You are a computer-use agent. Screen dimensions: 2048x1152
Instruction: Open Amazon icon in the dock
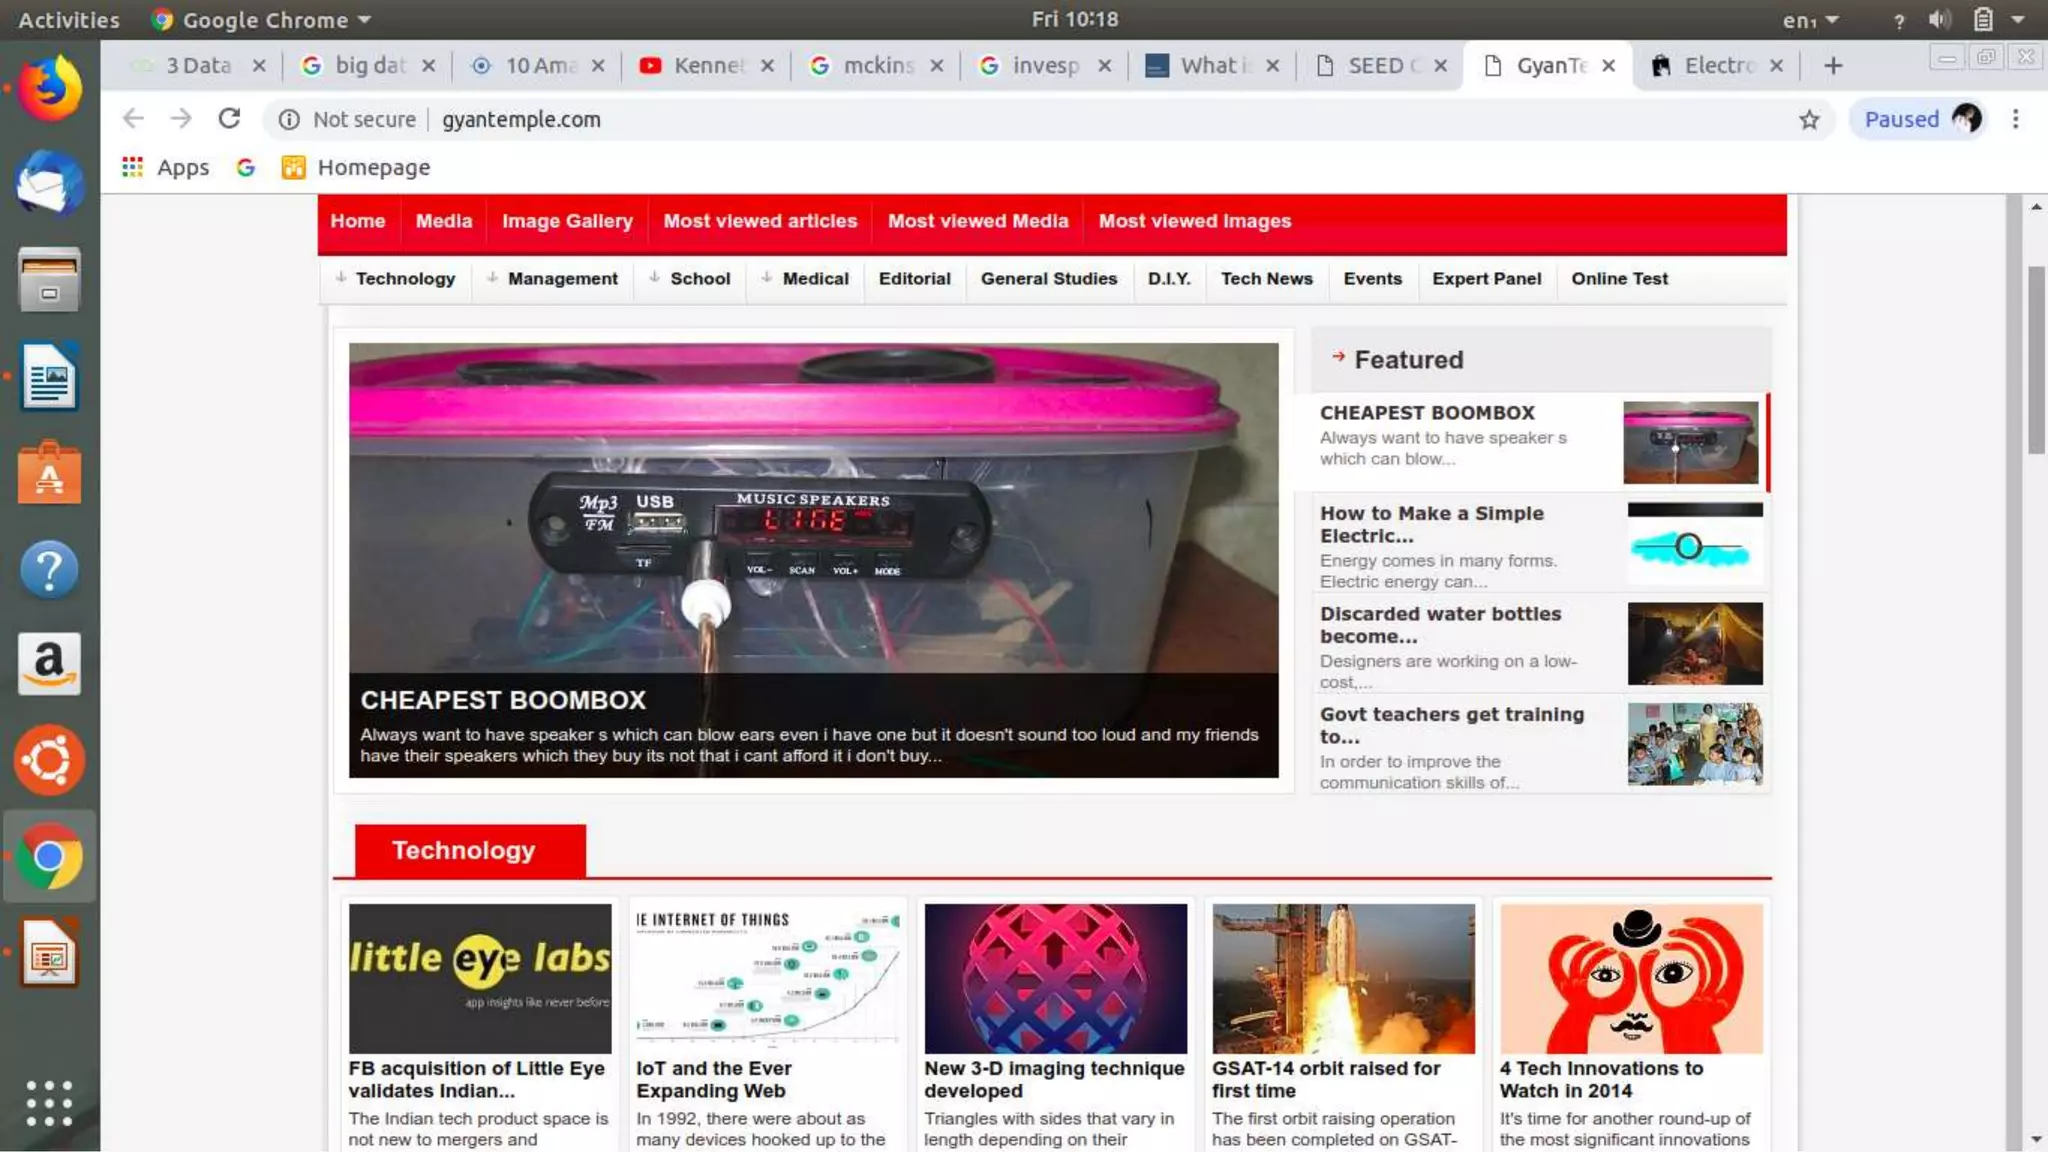pos(49,663)
